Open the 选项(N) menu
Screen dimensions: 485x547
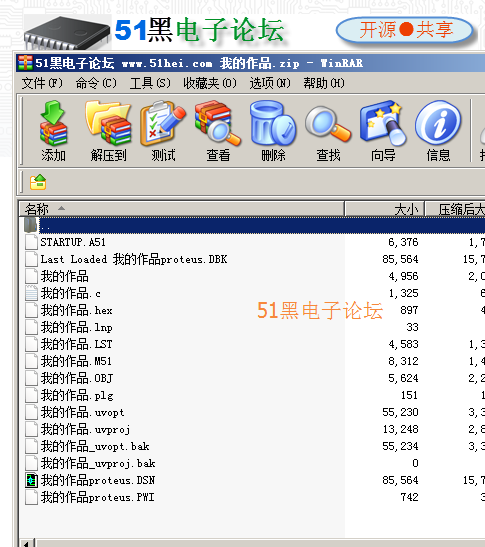click(x=270, y=83)
